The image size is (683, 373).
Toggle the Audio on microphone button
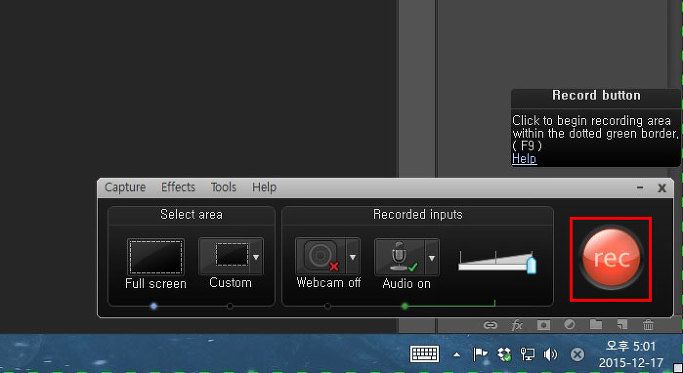[400, 257]
